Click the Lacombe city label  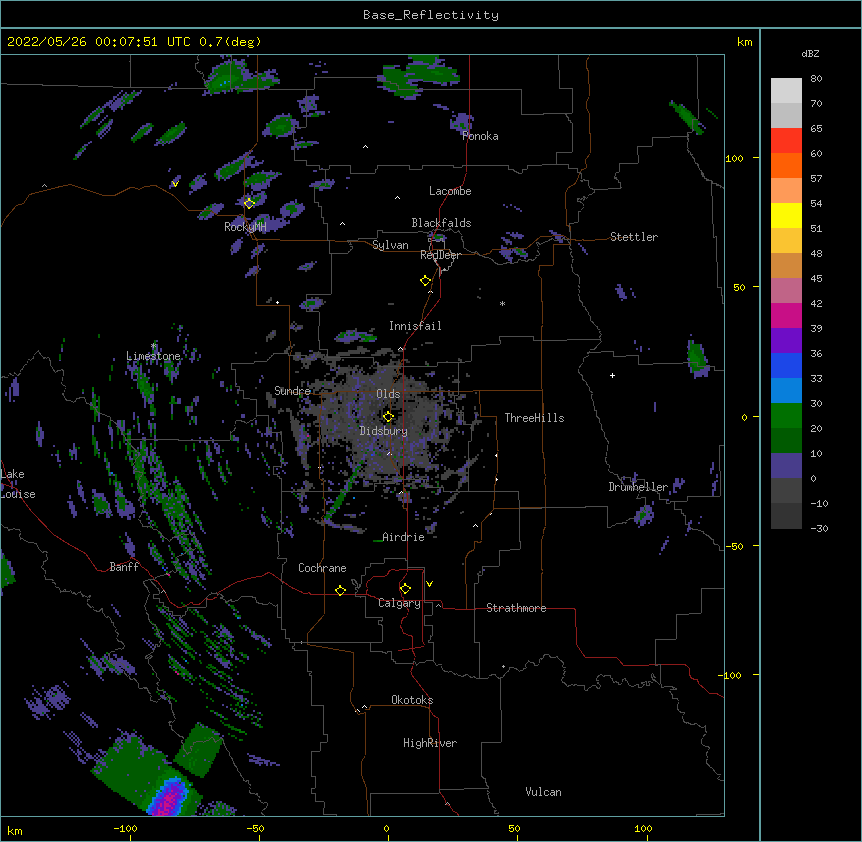(x=450, y=191)
